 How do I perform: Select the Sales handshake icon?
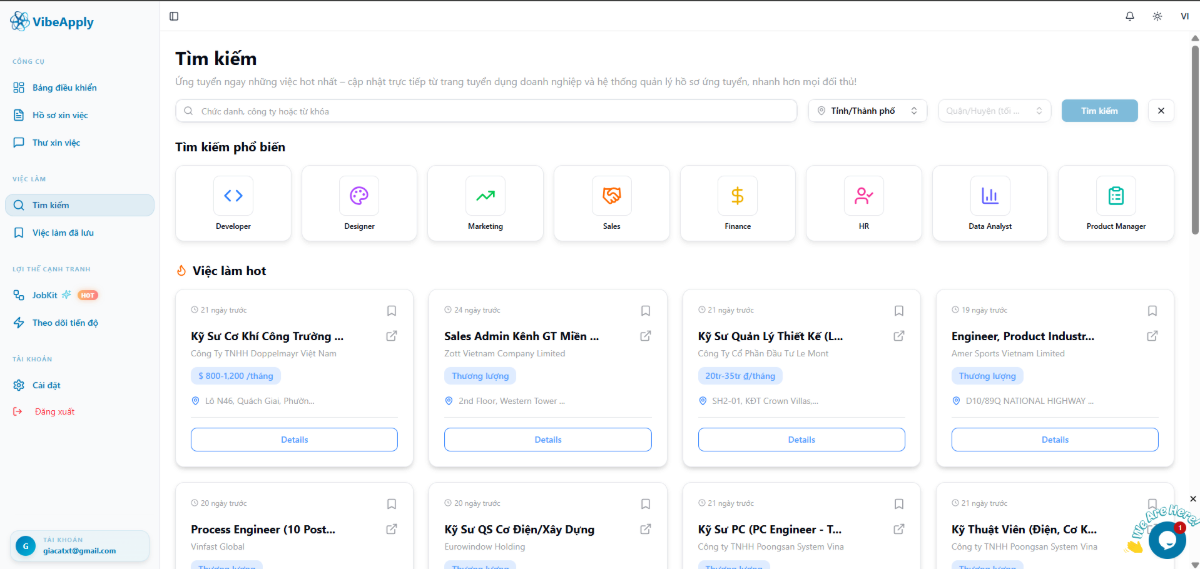pyautogui.click(x=611, y=196)
